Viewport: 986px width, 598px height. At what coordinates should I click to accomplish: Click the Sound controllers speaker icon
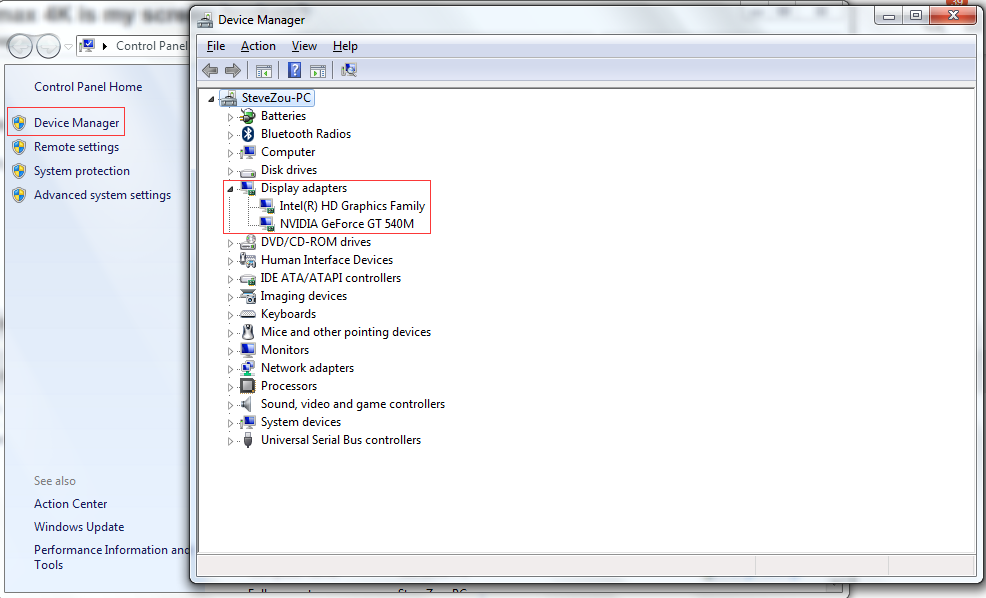[x=248, y=404]
